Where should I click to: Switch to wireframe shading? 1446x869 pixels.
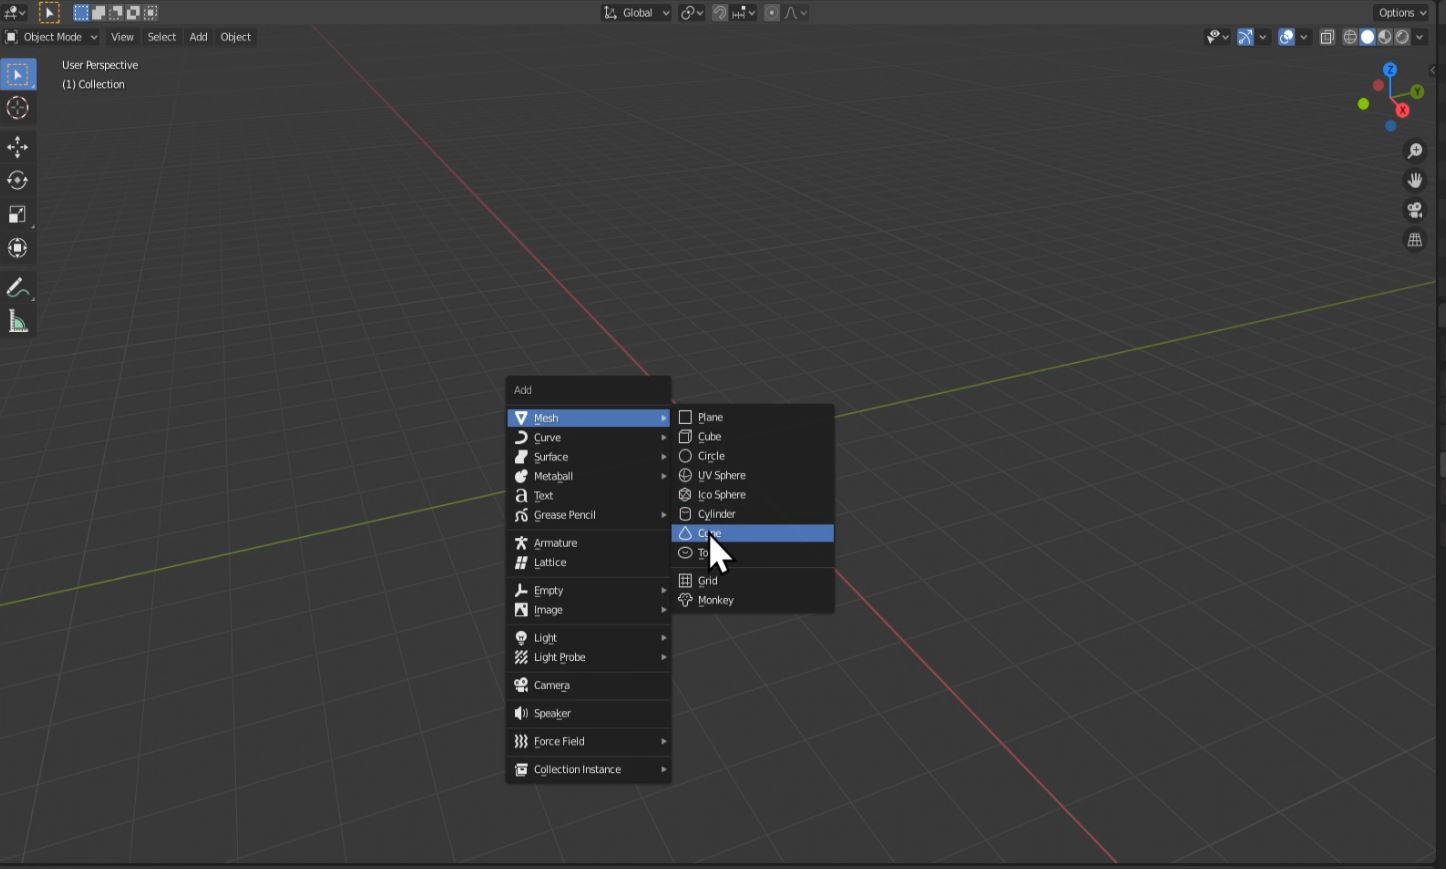(1350, 37)
